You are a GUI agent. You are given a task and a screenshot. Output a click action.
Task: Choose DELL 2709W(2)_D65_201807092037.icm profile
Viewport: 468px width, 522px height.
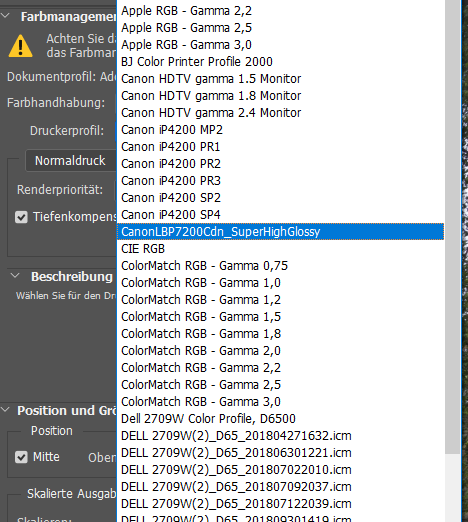point(281,487)
